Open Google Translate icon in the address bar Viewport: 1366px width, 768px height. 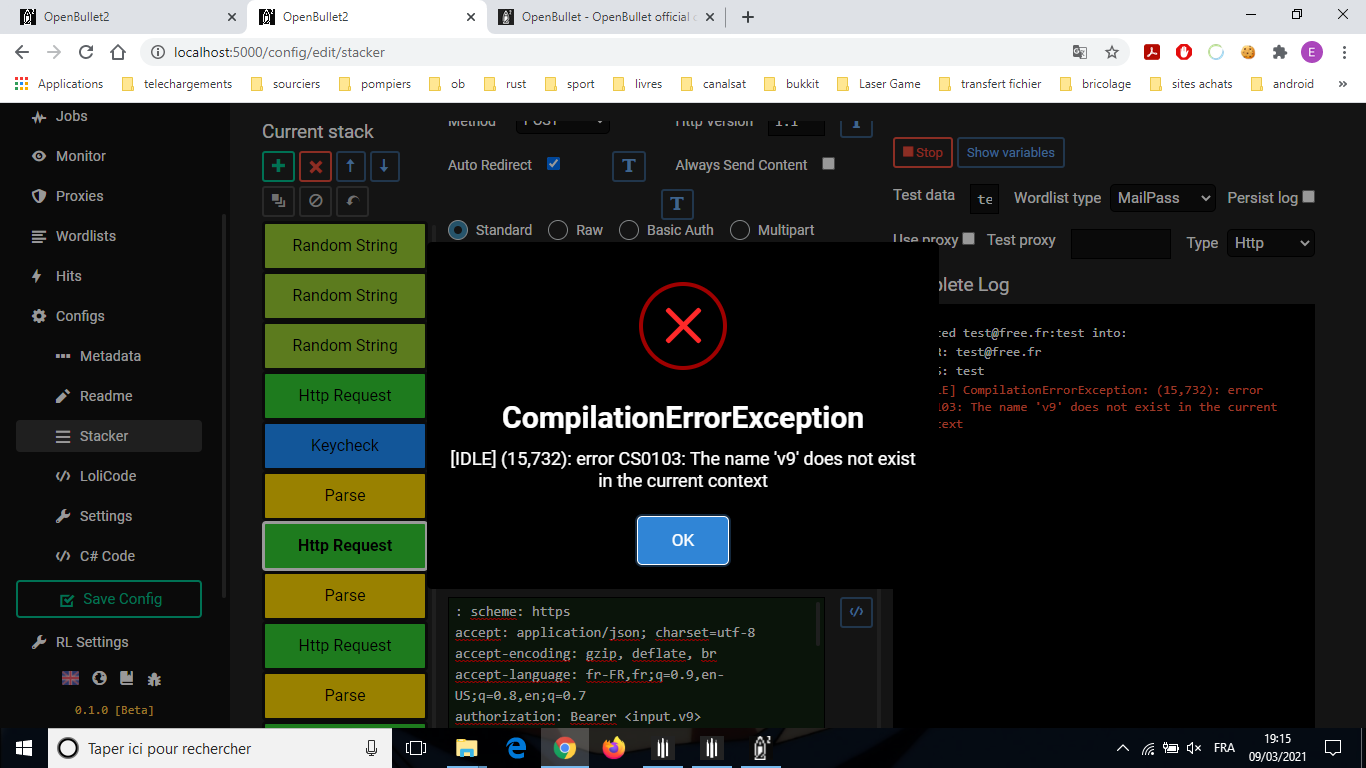click(1080, 52)
